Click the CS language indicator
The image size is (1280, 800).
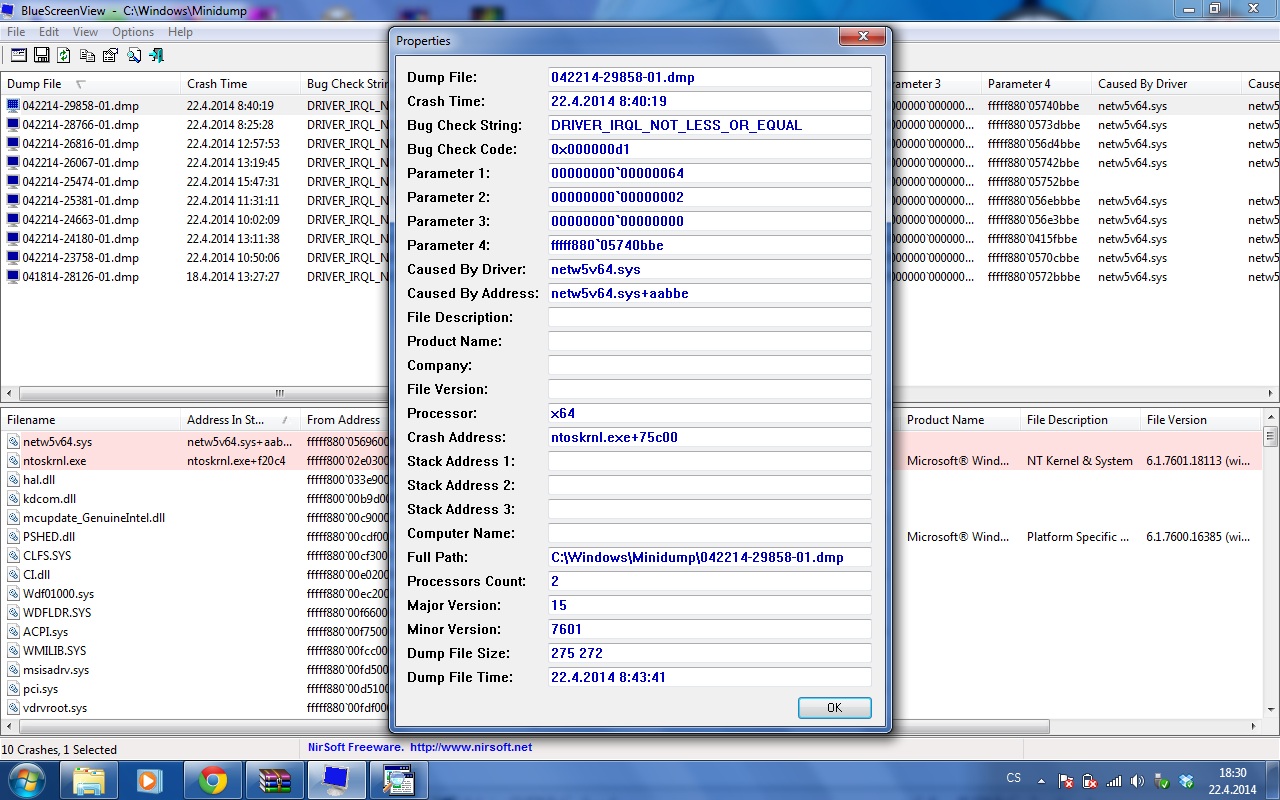(1014, 778)
